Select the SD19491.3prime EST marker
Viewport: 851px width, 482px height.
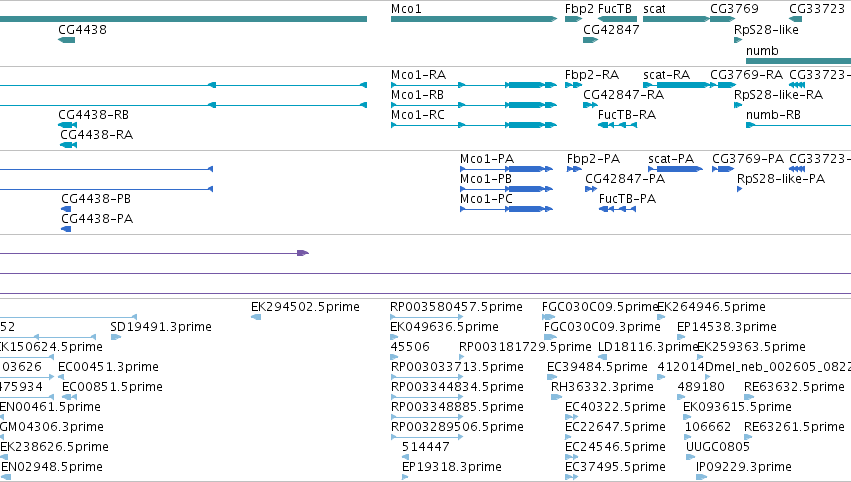tap(116, 337)
